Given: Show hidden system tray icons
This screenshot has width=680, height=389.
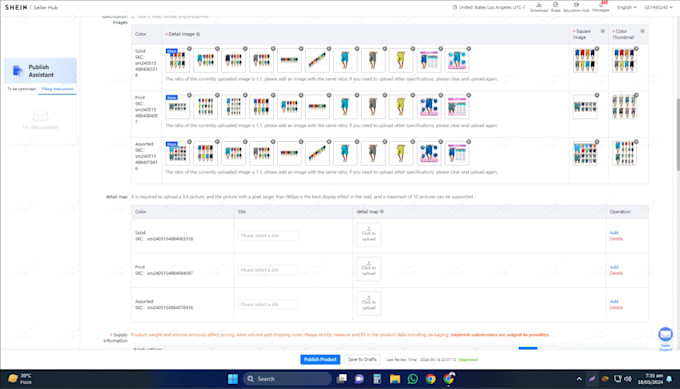Looking at the screenshot, I should point(579,379).
